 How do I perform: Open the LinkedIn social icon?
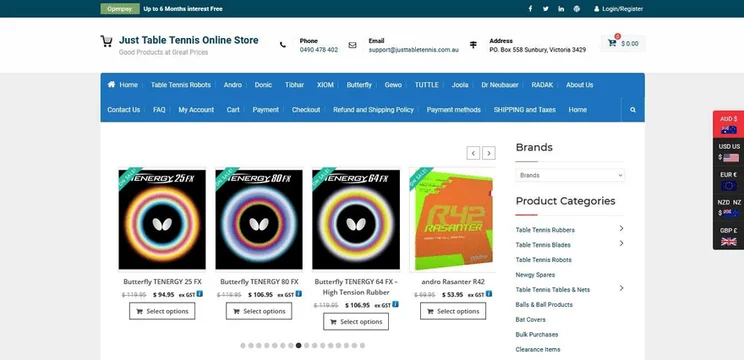point(561,9)
